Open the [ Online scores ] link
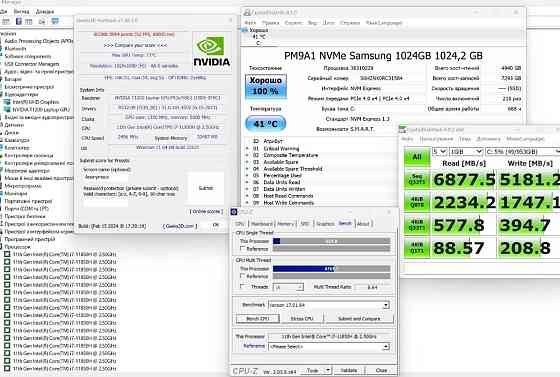The height and width of the screenshot is (377, 560). [206, 212]
